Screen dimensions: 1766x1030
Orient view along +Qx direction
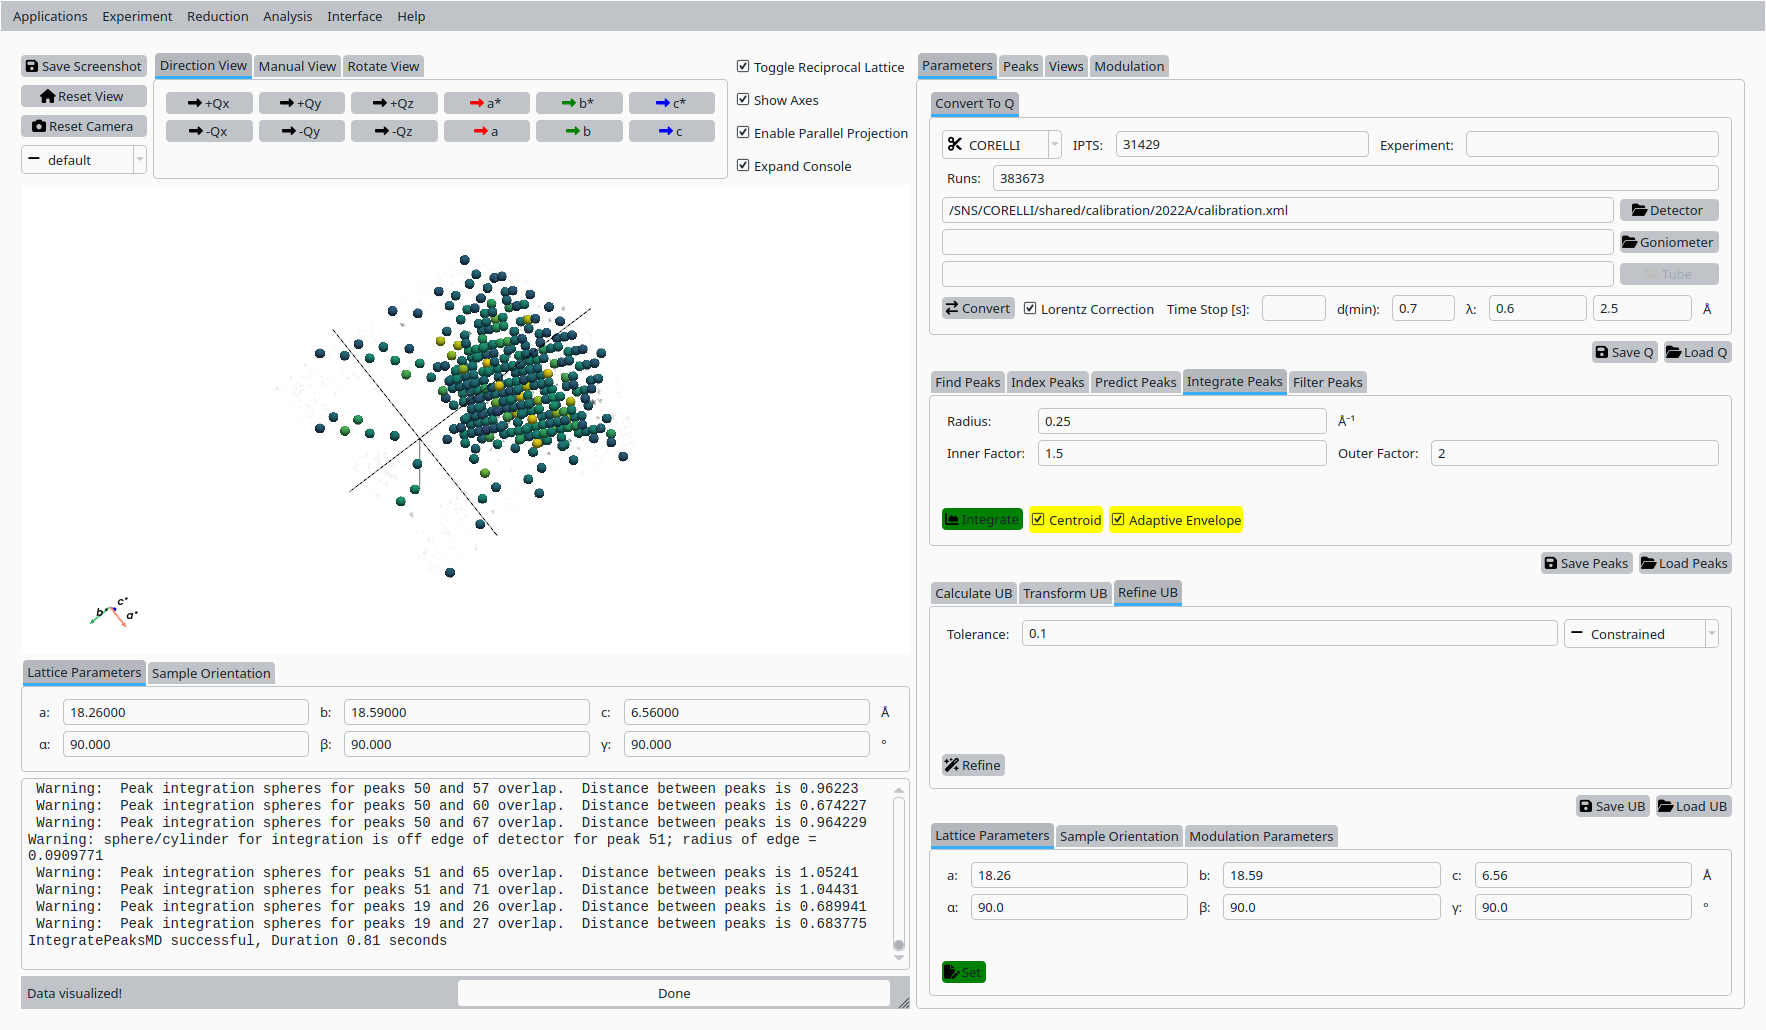(209, 103)
